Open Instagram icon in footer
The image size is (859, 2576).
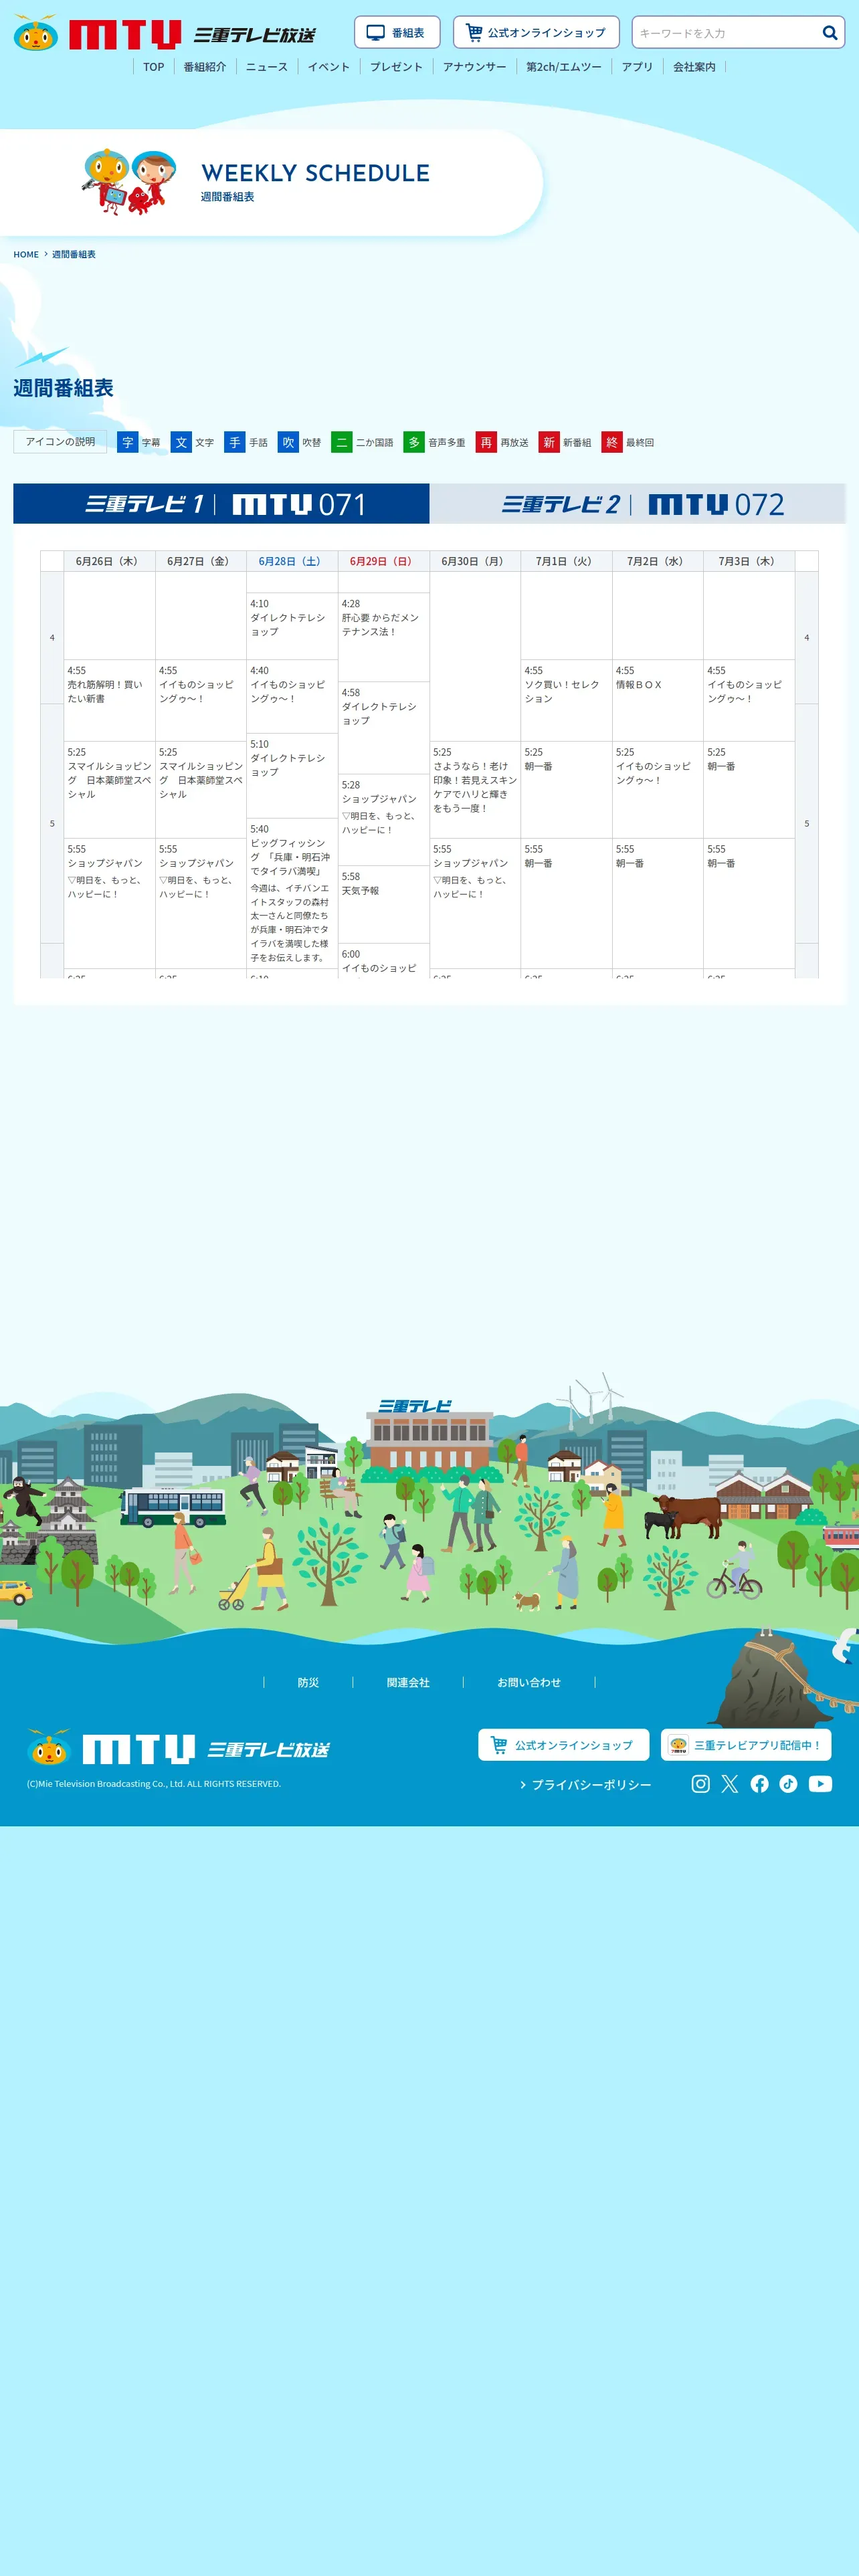[701, 1784]
